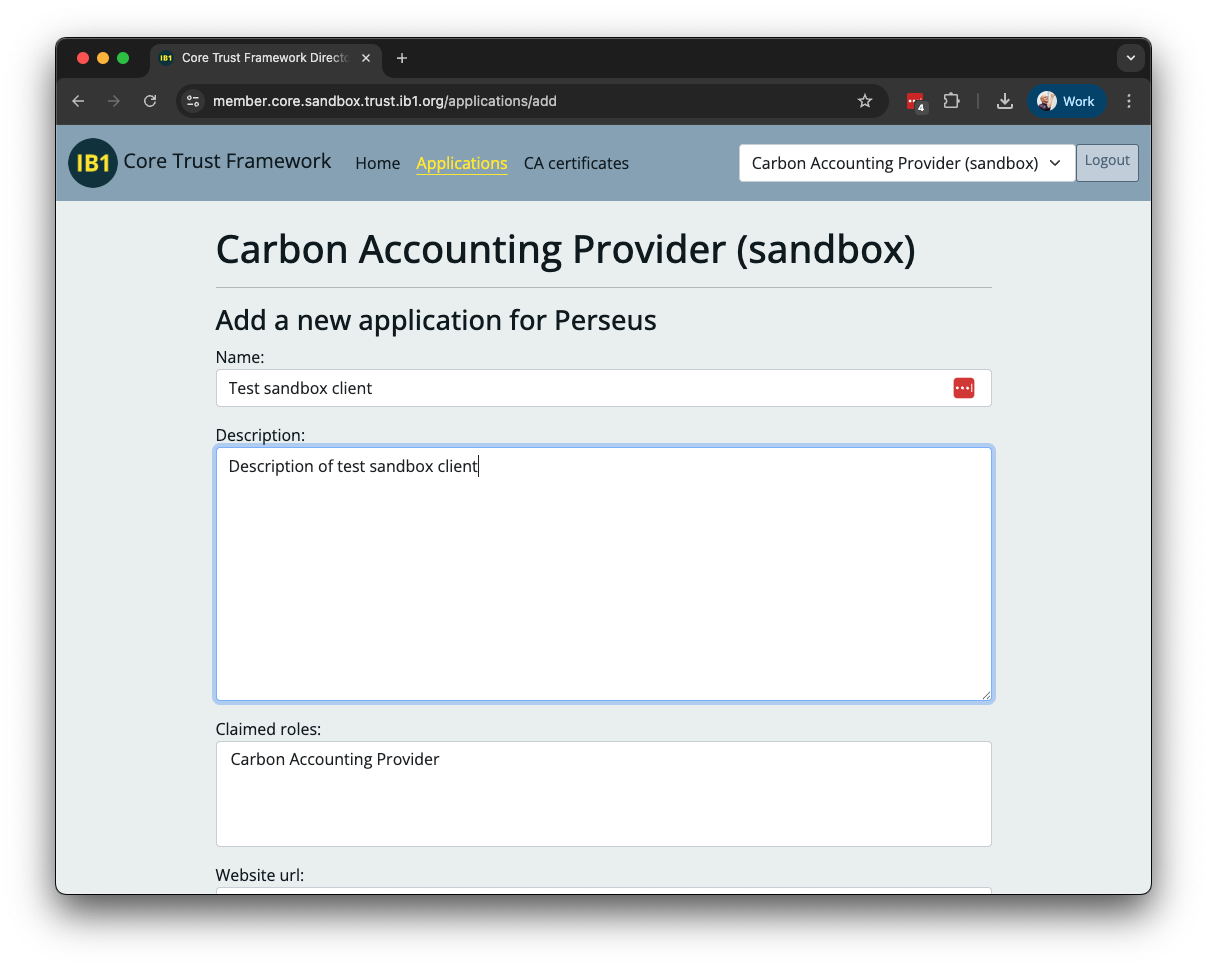Click the Website url: label

(x=260, y=875)
